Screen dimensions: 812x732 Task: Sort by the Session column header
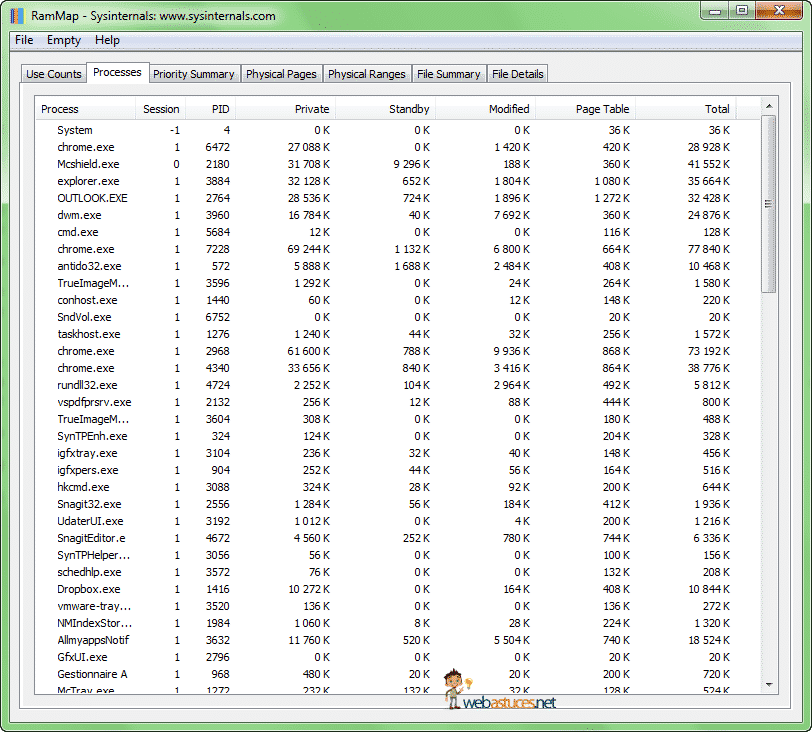[x=161, y=109]
